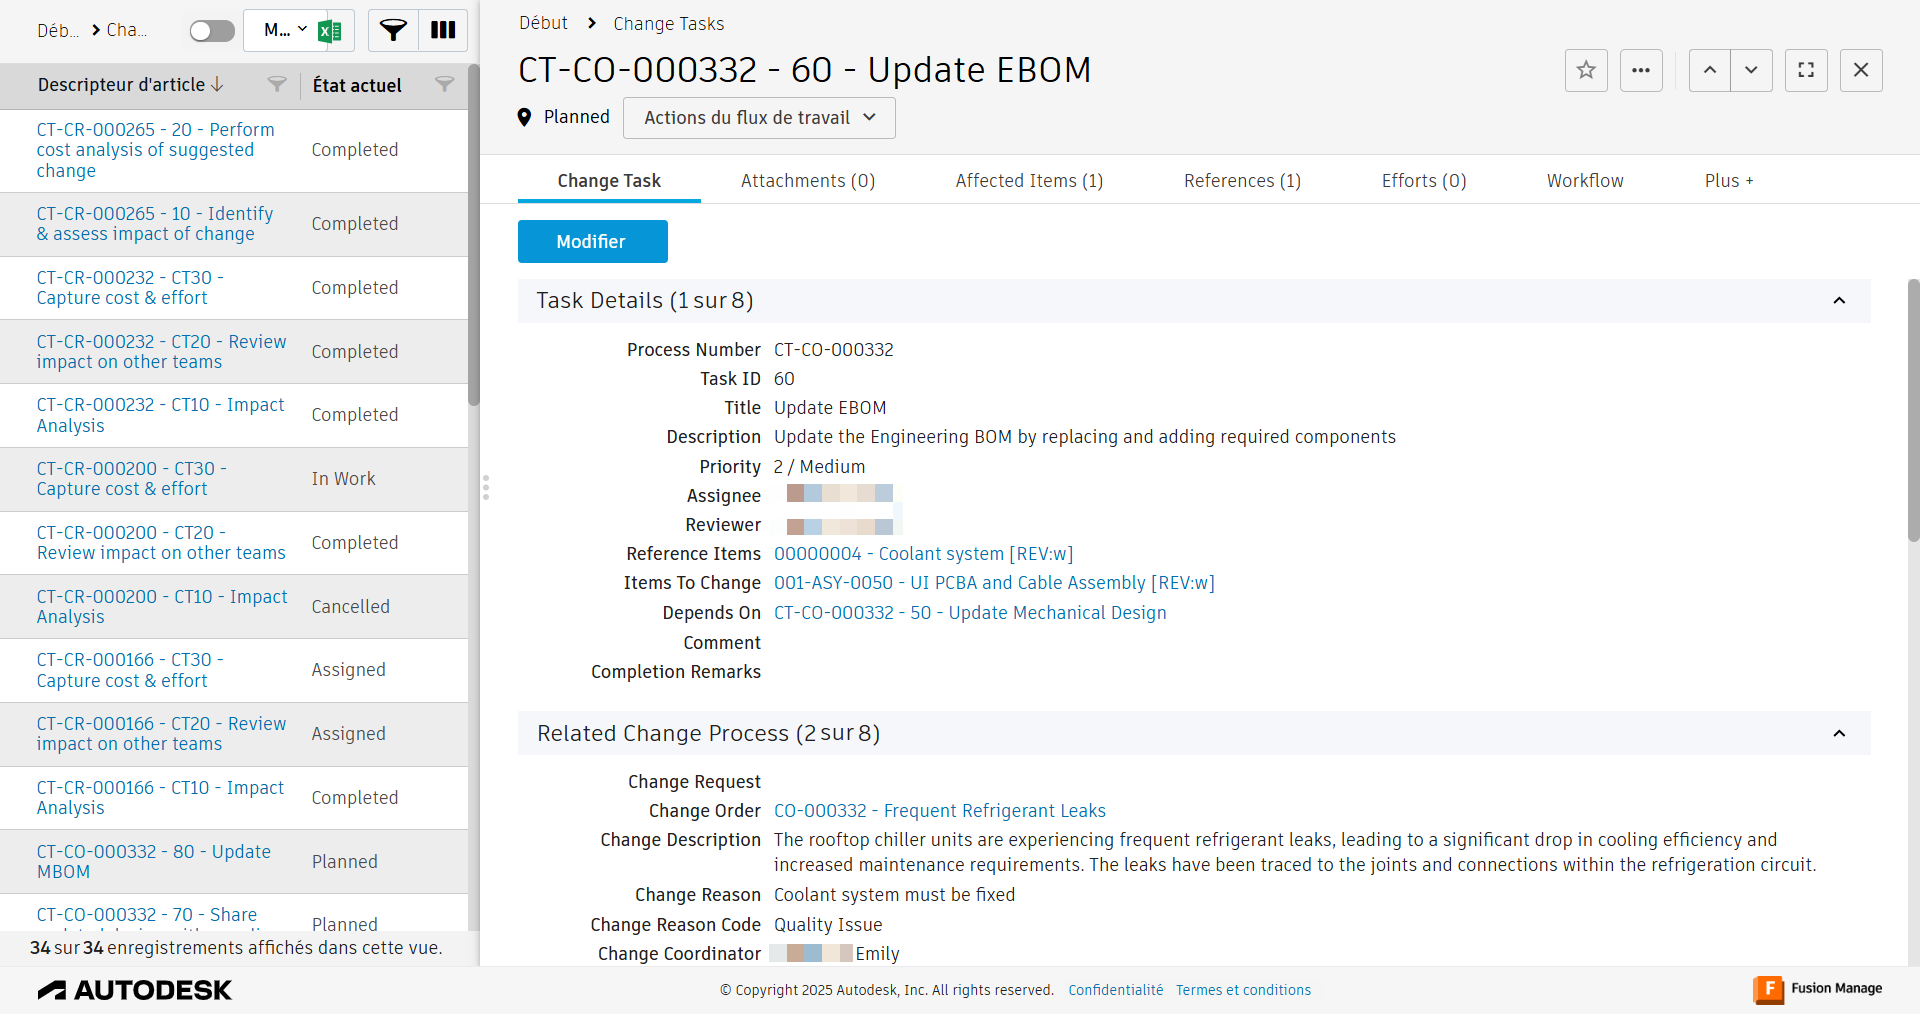Go to previous record with up arrow
The image size is (1920, 1014).
point(1710,70)
